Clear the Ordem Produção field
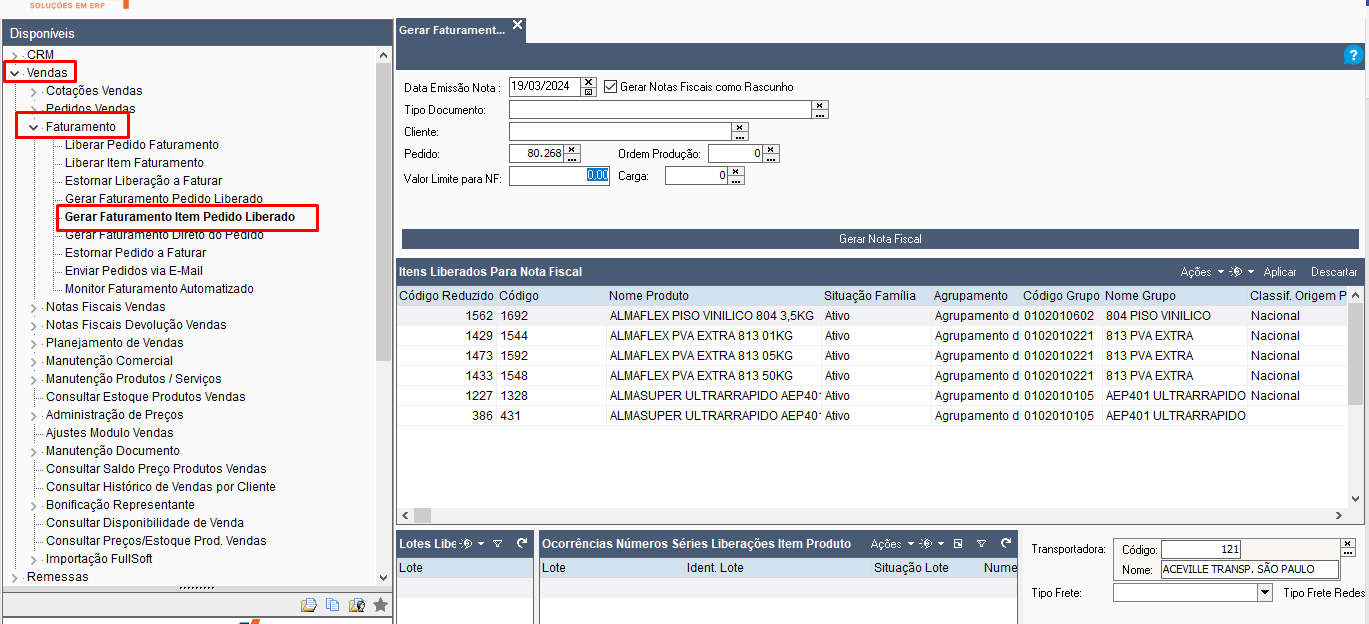The height and width of the screenshot is (624, 1369). click(x=771, y=149)
